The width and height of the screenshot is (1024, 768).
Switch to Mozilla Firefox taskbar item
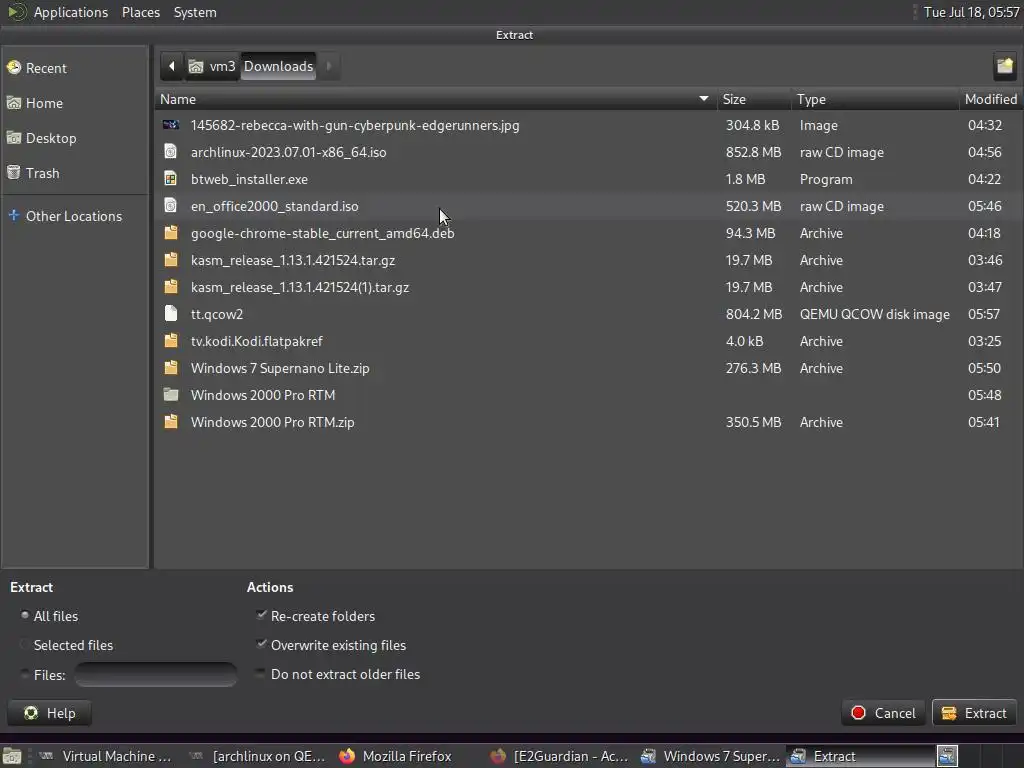click(408, 756)
